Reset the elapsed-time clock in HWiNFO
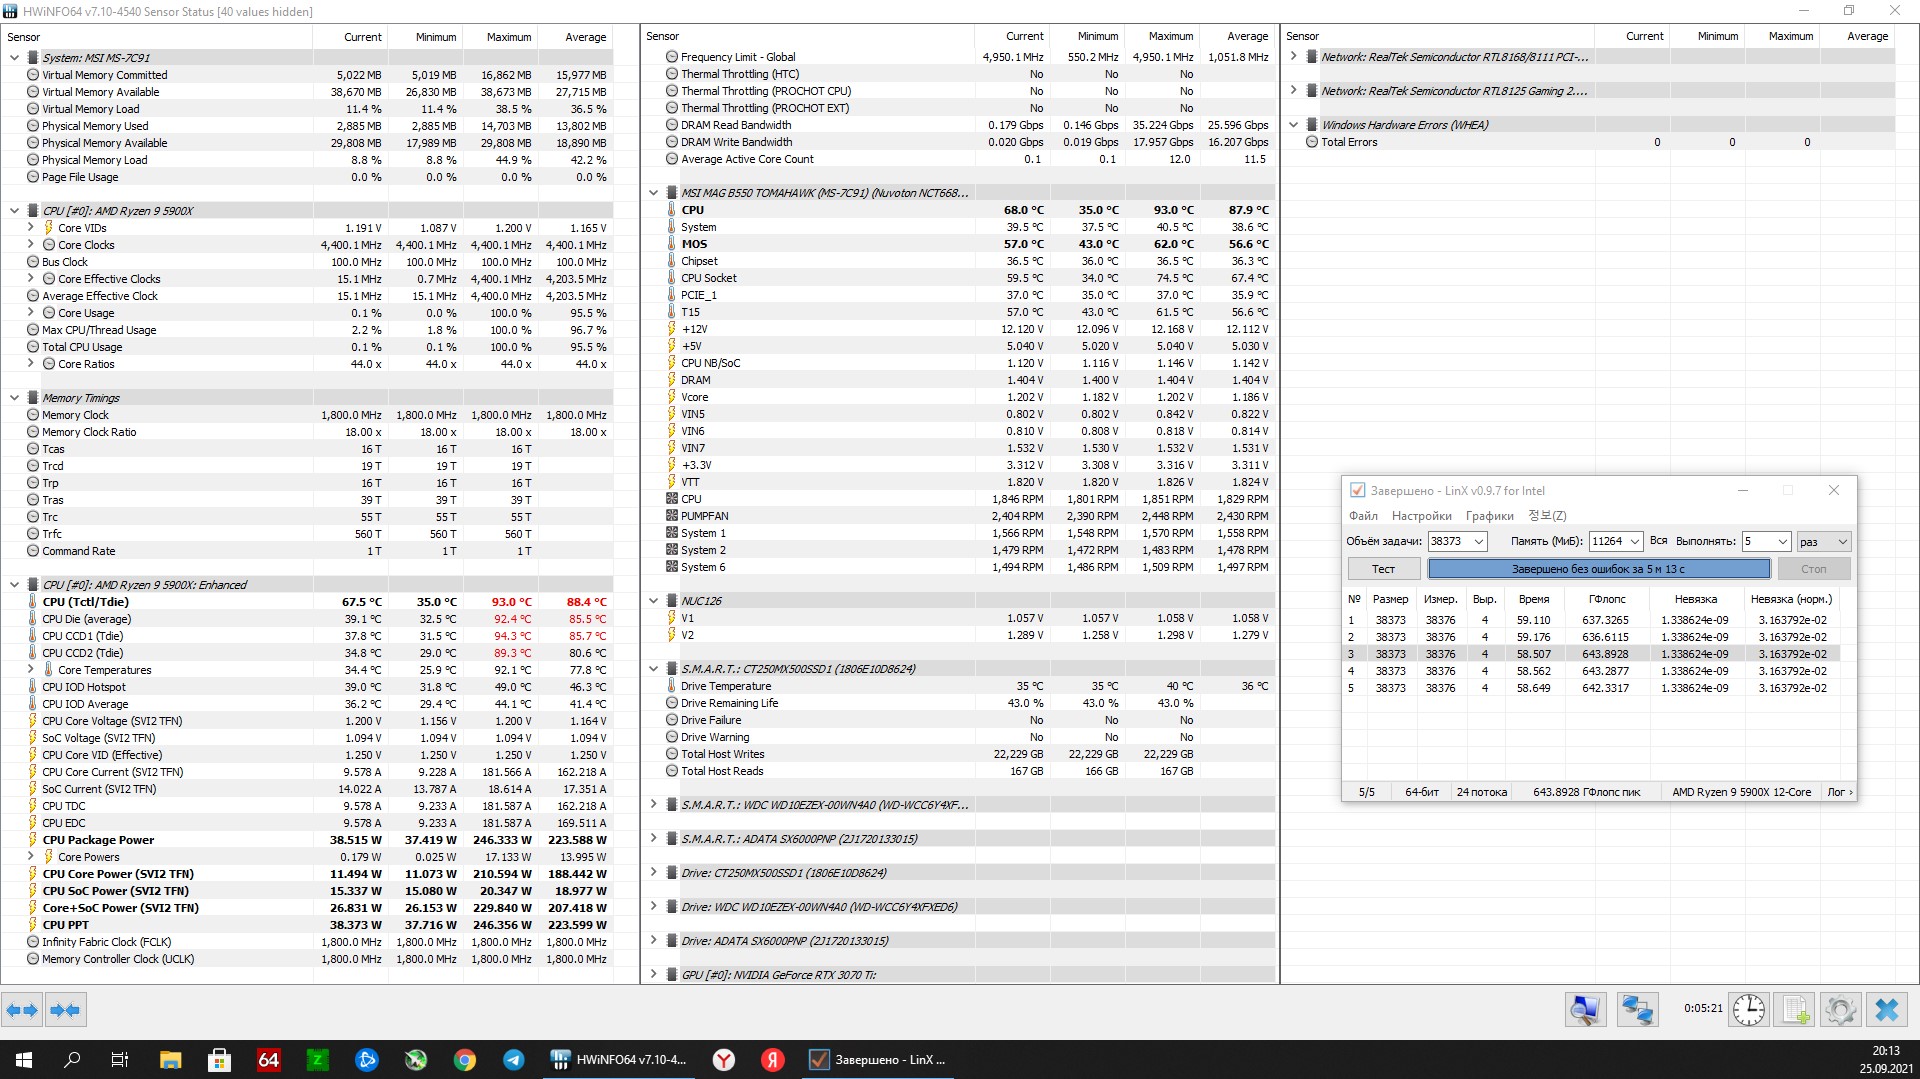Viewport: 1920px width, 1079px height. click(1748, 1010)
